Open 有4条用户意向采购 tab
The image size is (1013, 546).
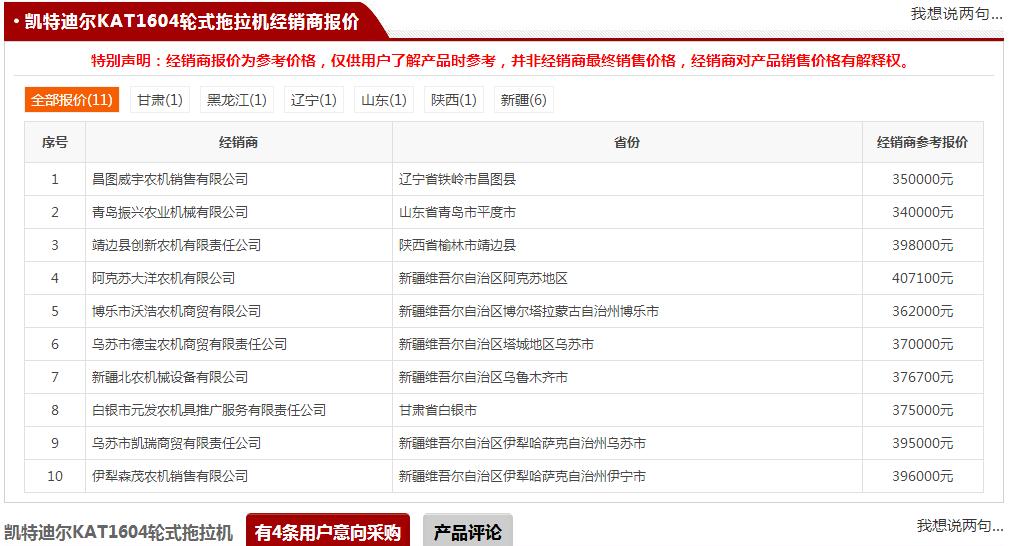[x=328, y=531]
